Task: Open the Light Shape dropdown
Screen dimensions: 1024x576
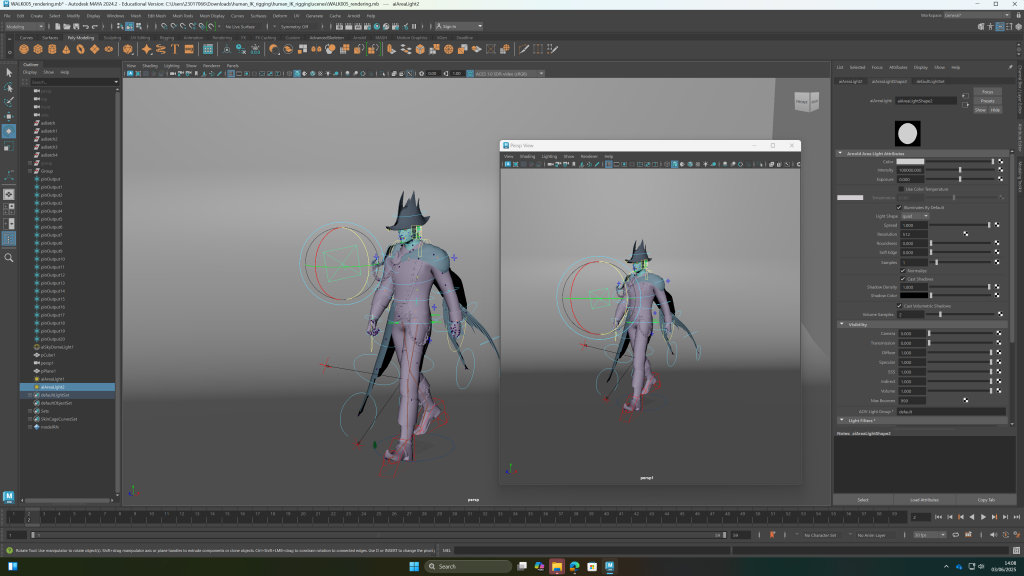Action: click(x=914, y=216)
